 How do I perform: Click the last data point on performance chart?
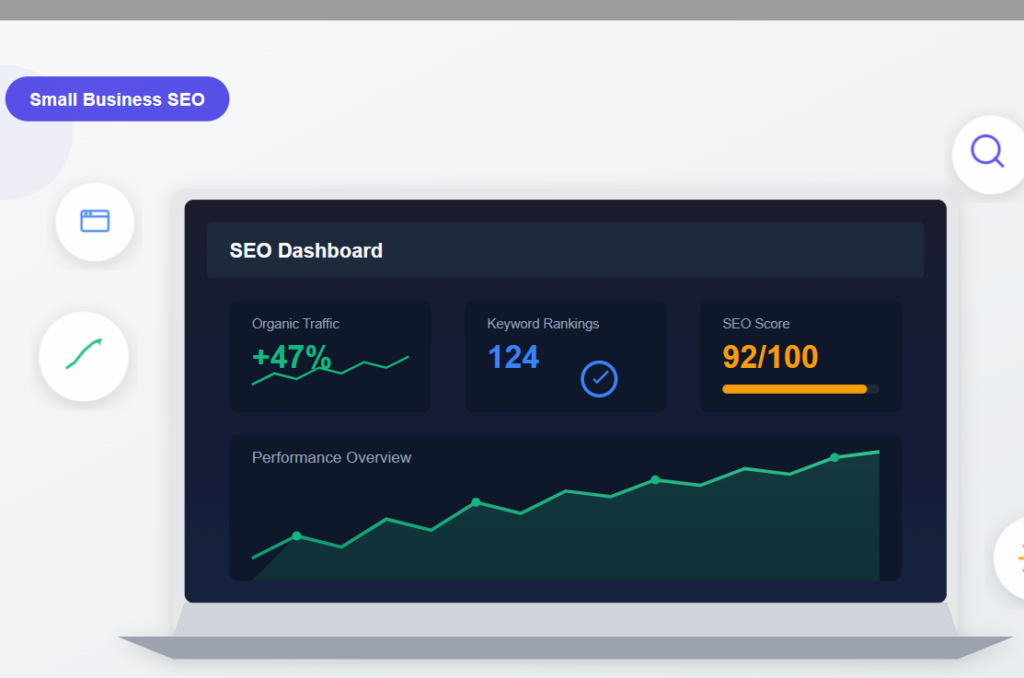click(x=835, y=457)
